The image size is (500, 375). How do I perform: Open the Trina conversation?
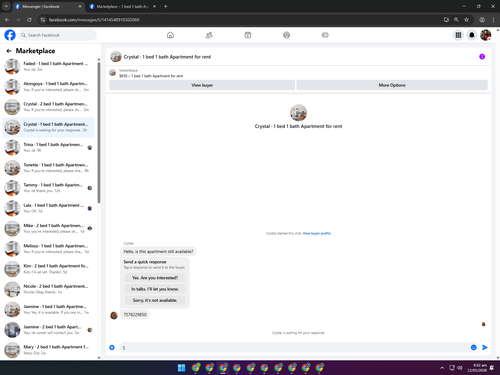click(x=49, y=147)
